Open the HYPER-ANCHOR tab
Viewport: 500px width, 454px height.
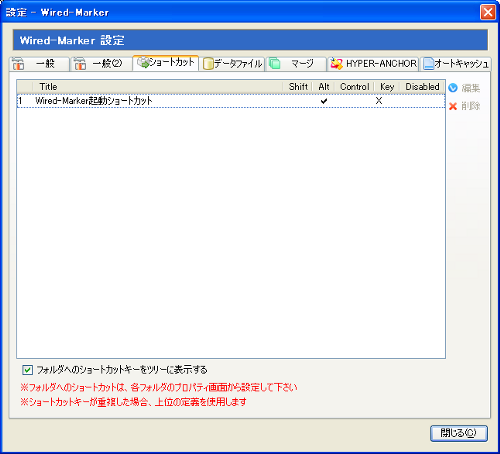(373, 64)
